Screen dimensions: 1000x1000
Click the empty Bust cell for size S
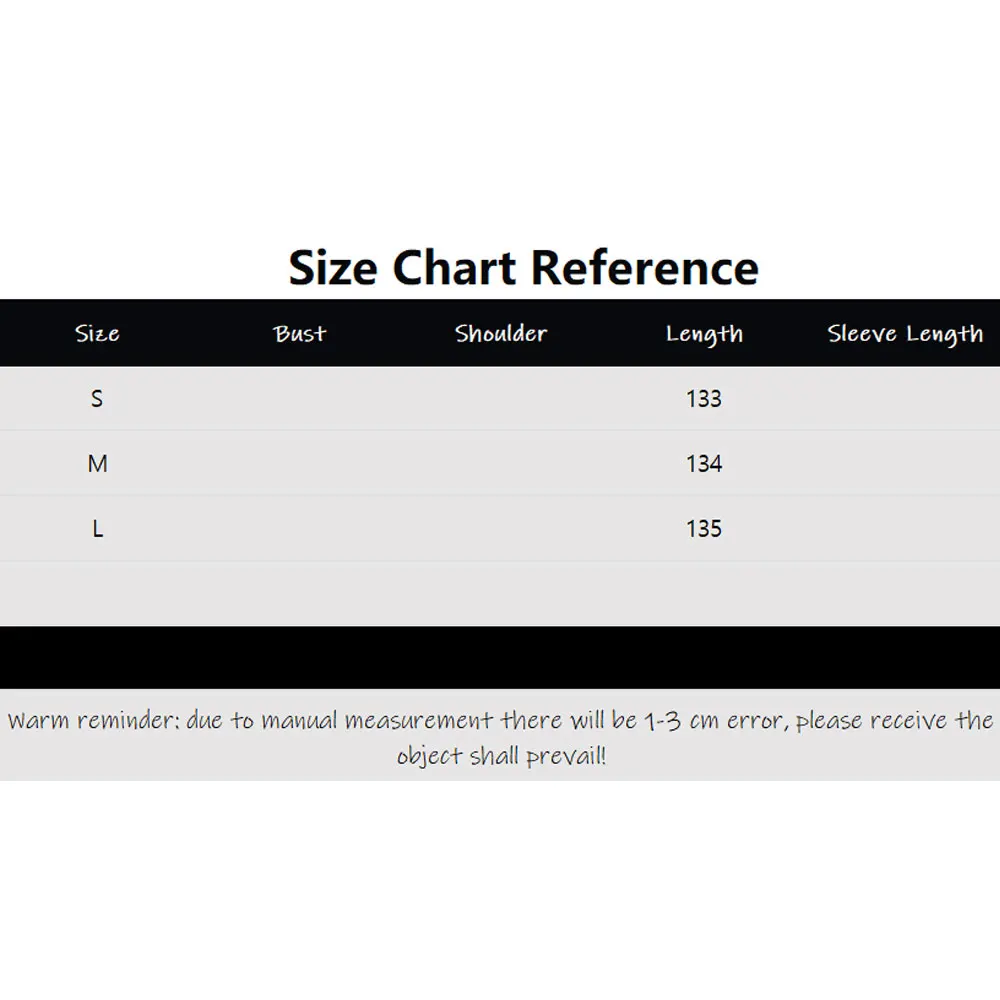[300, 399]
